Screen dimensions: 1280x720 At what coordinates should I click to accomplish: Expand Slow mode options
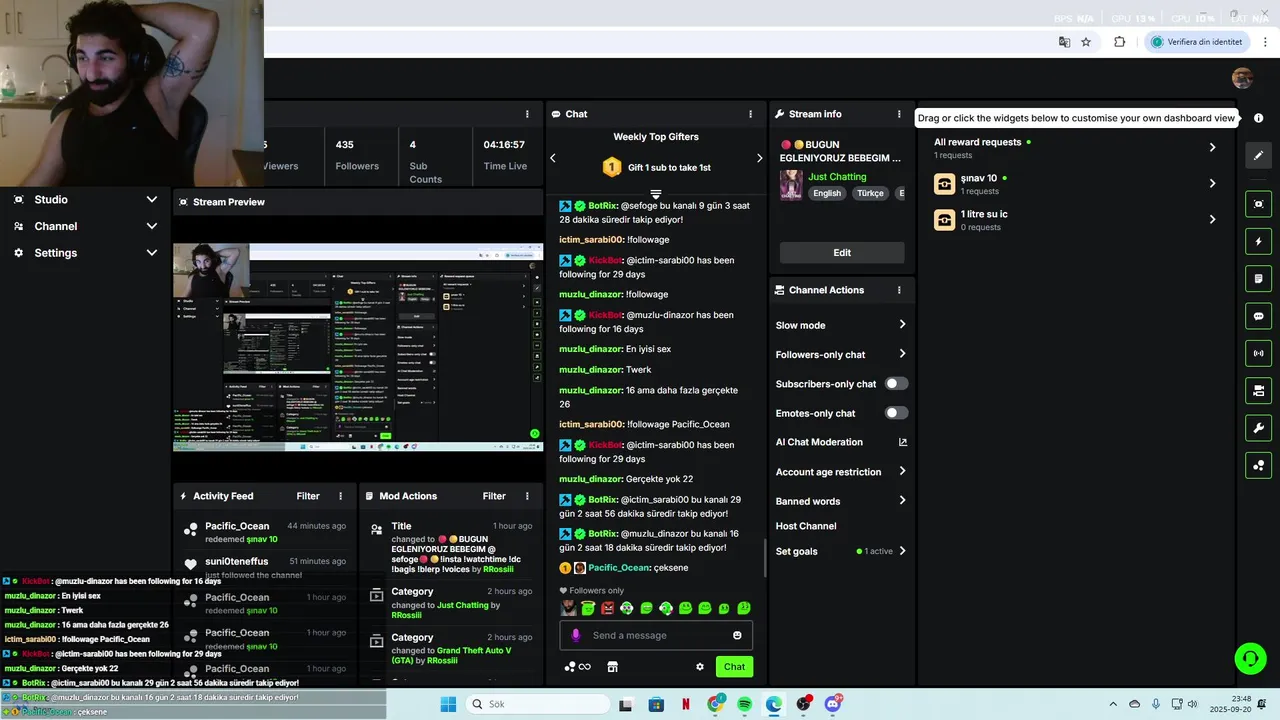click(902, 325)
